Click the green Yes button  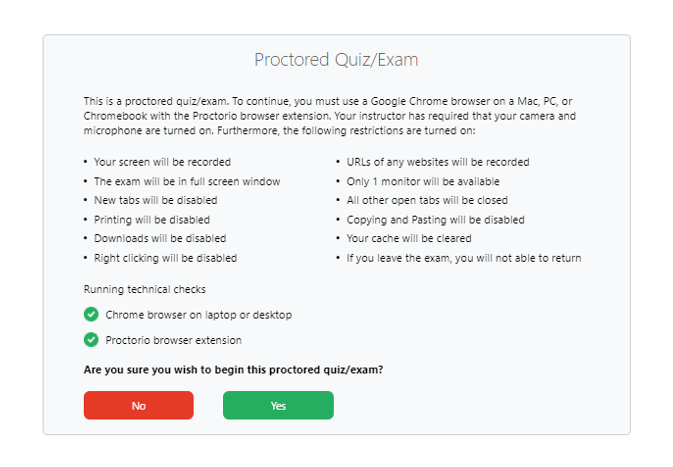click(x=278, y=405)
